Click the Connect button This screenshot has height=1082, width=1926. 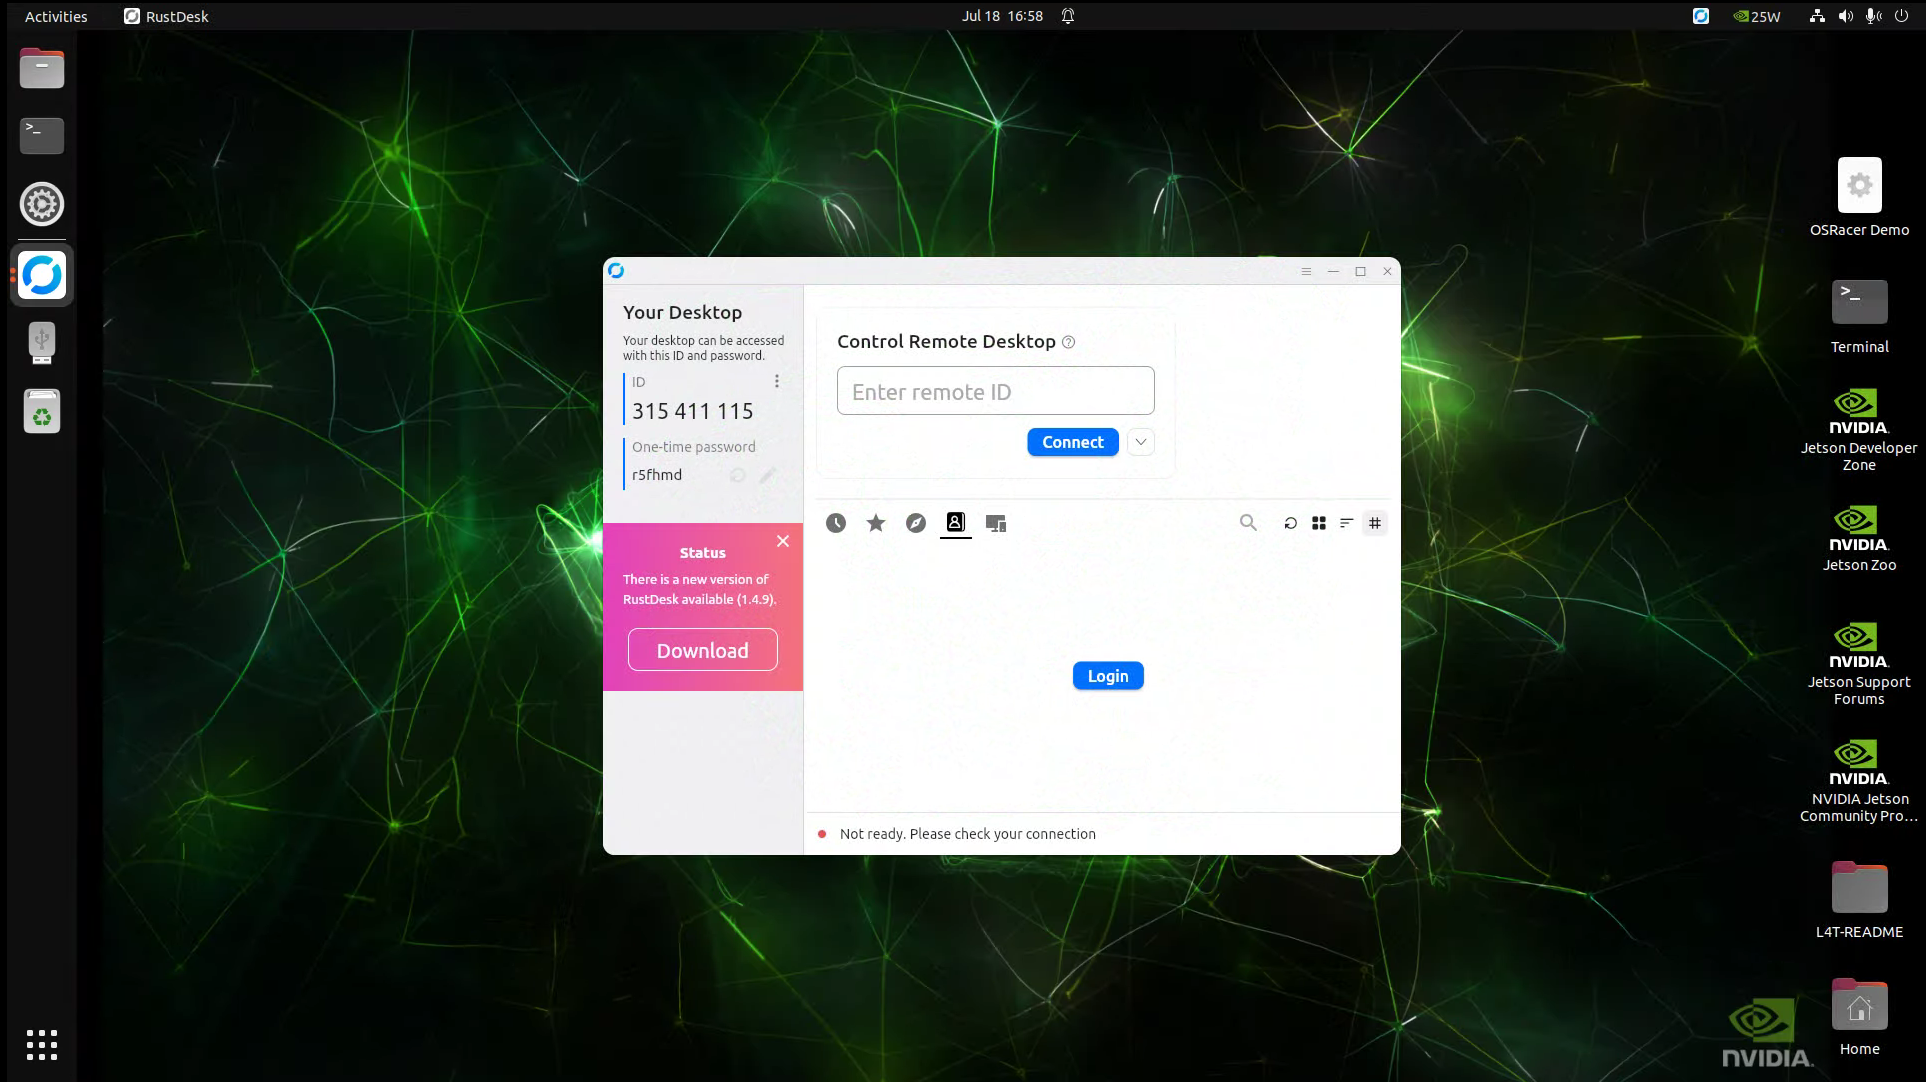click(x=1073, y=442)
